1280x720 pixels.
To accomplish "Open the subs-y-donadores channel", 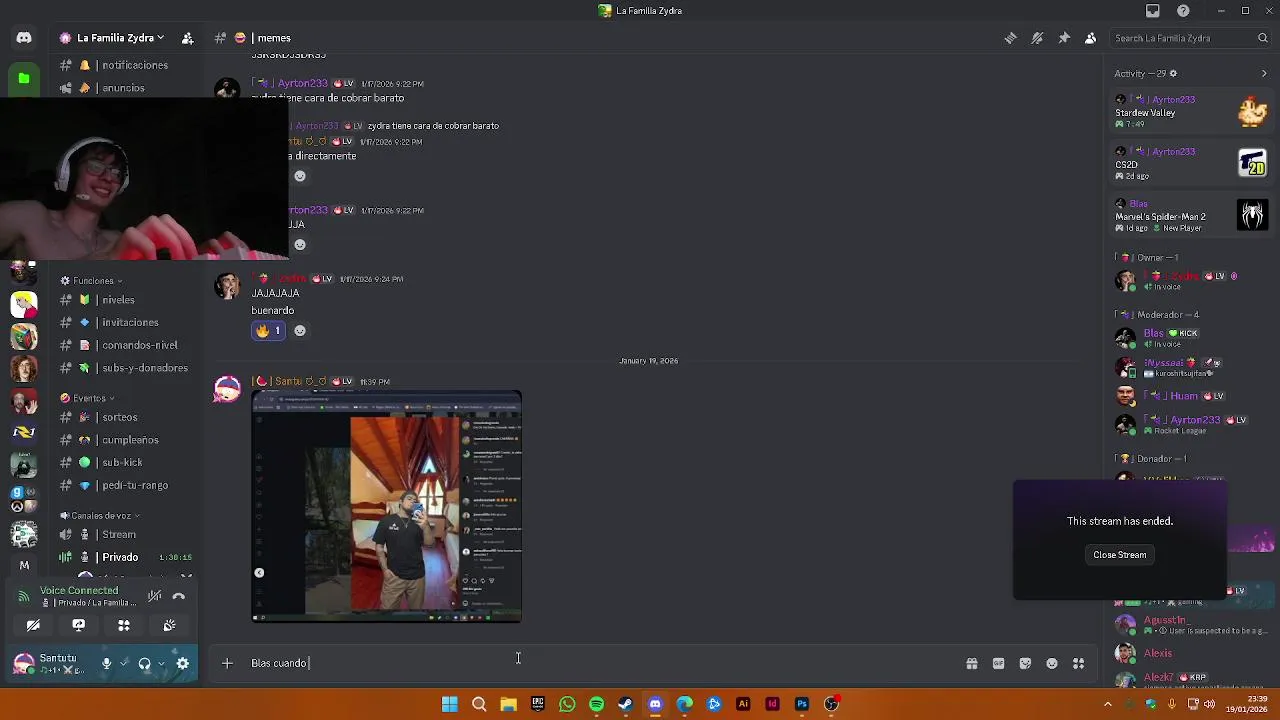I will [125, 368].
